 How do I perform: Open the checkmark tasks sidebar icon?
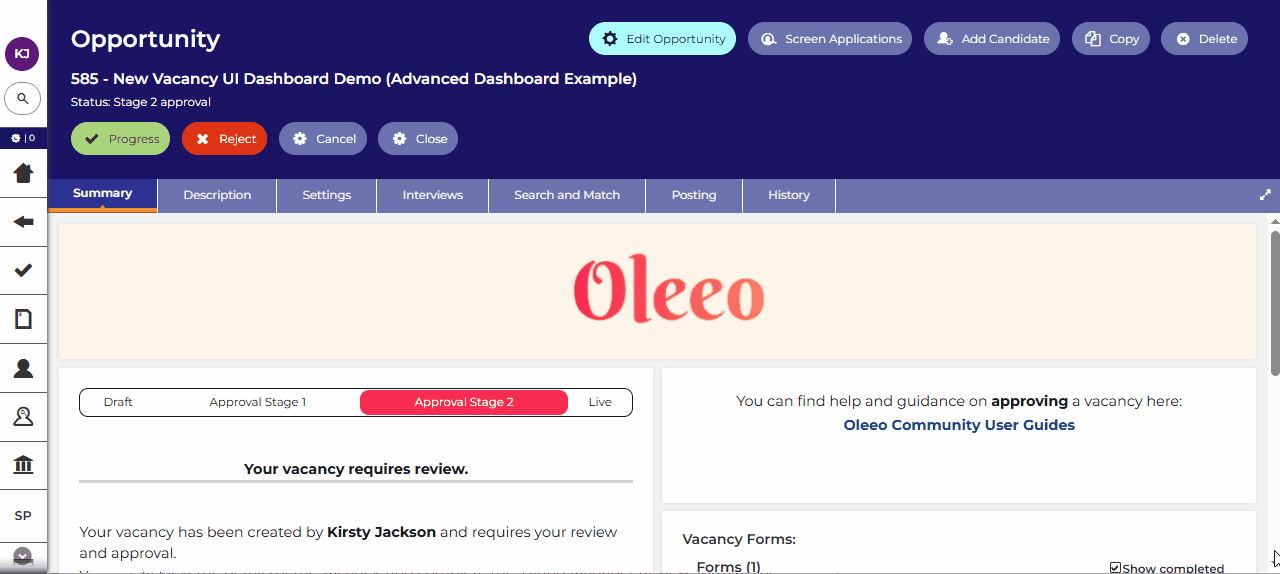pyautogui.click(x=23, y=270)
